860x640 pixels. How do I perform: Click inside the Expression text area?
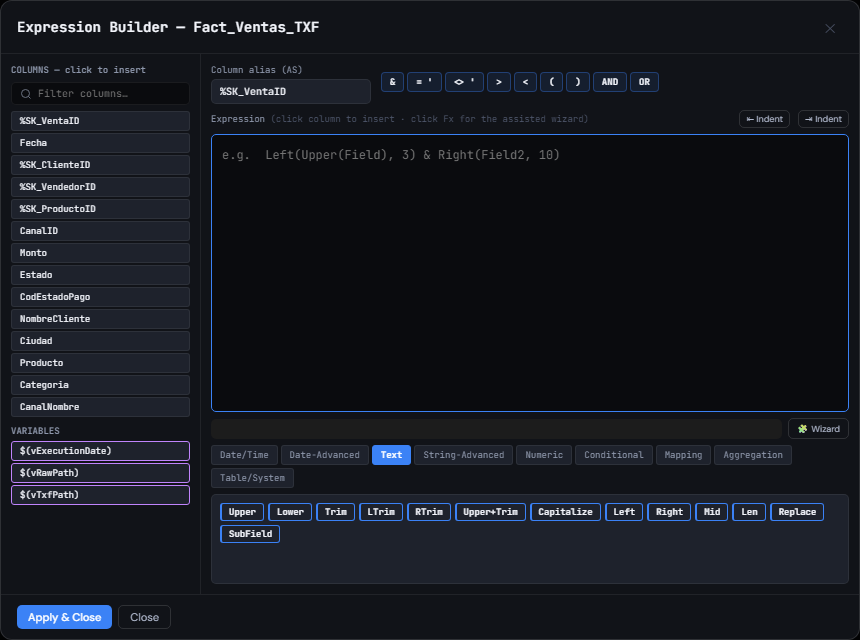point(530,273)
